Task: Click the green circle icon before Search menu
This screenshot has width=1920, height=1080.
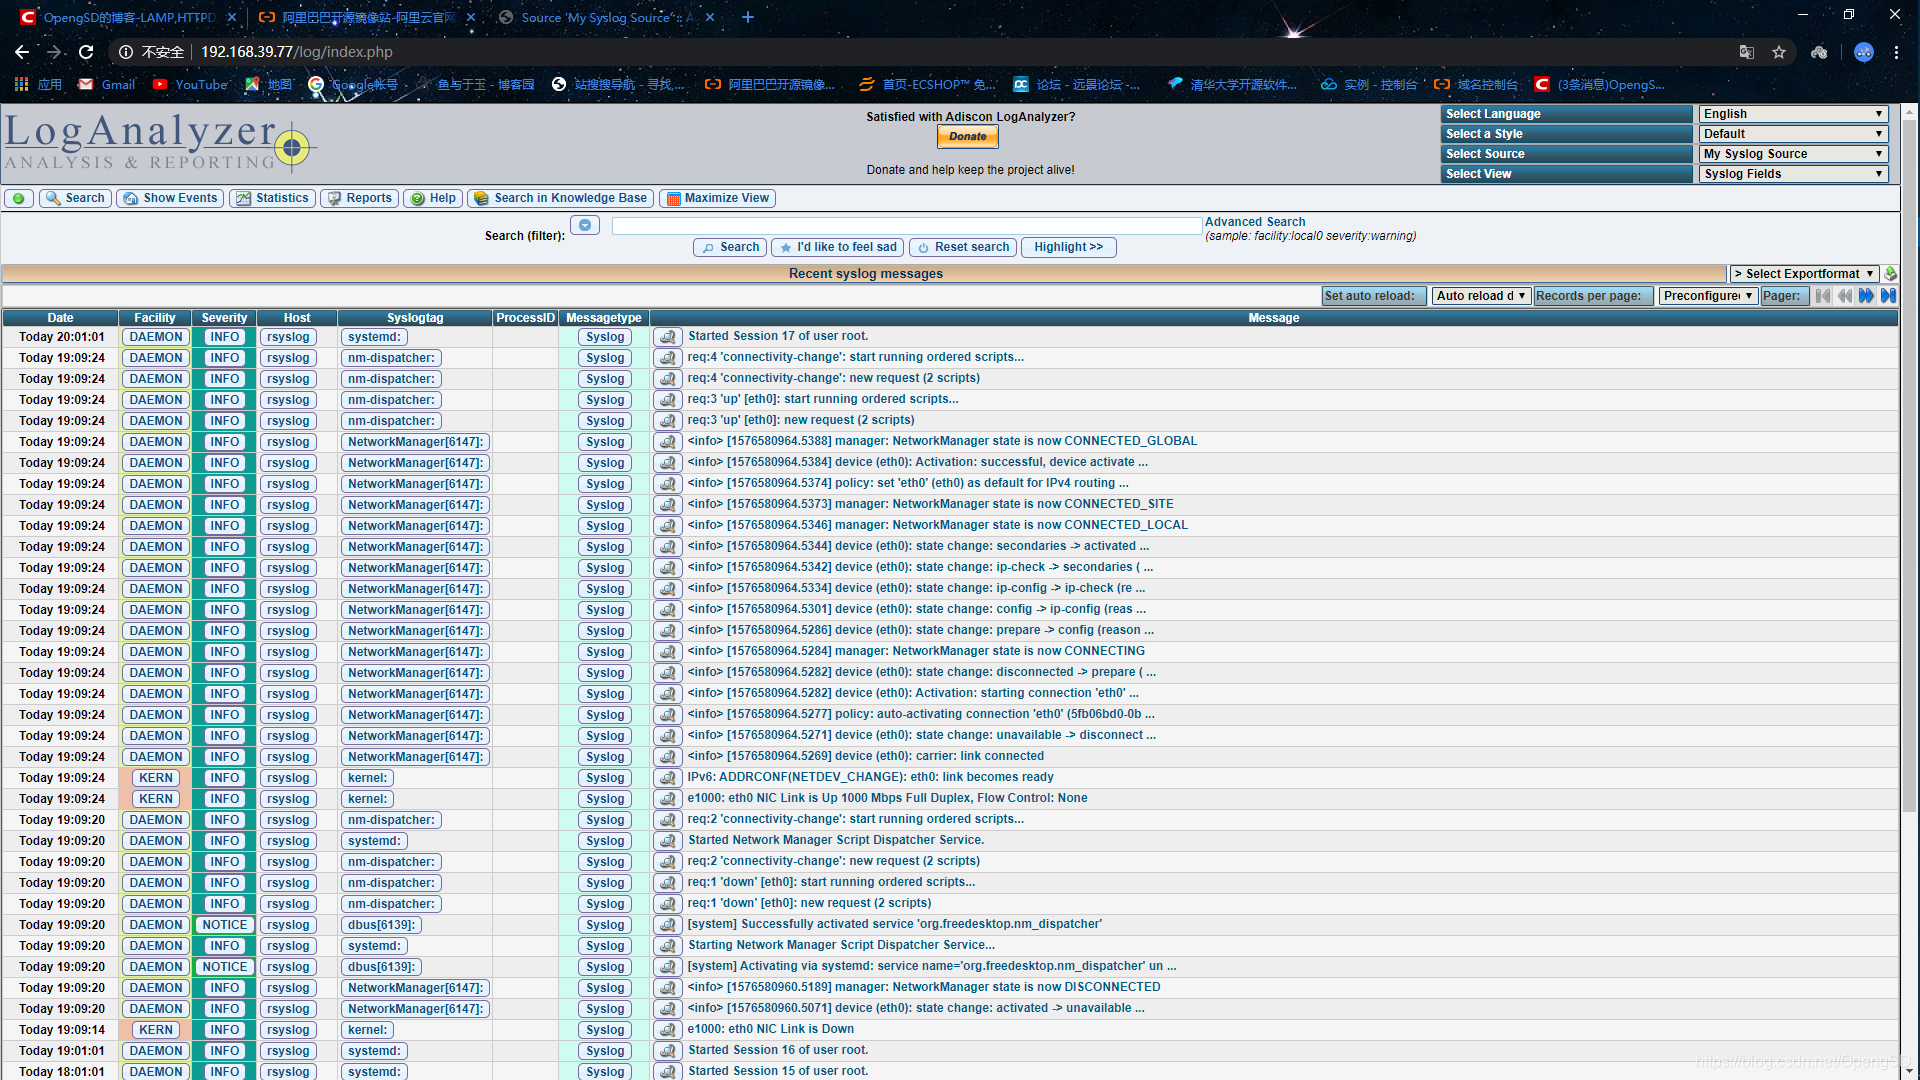Action: [19, 199]
